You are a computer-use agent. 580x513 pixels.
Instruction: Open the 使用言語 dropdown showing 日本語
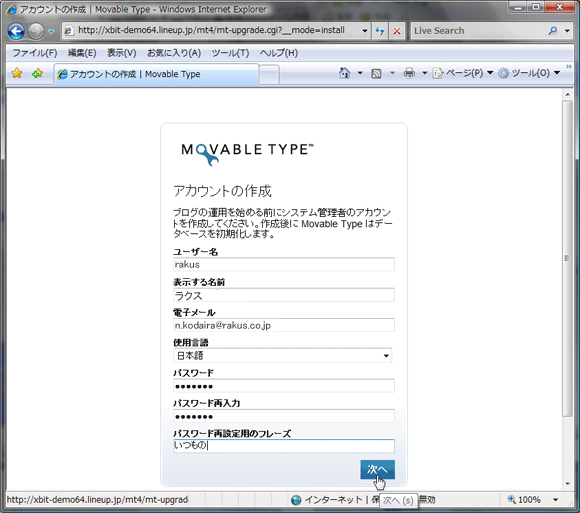pyautogui.click(x=283, y=356)
